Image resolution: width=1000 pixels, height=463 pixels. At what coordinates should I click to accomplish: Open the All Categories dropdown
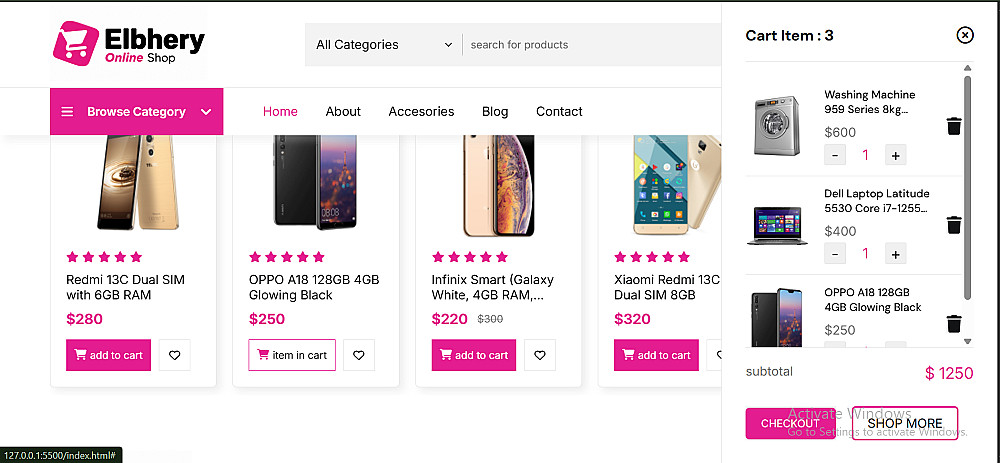[x=383, y=45]
